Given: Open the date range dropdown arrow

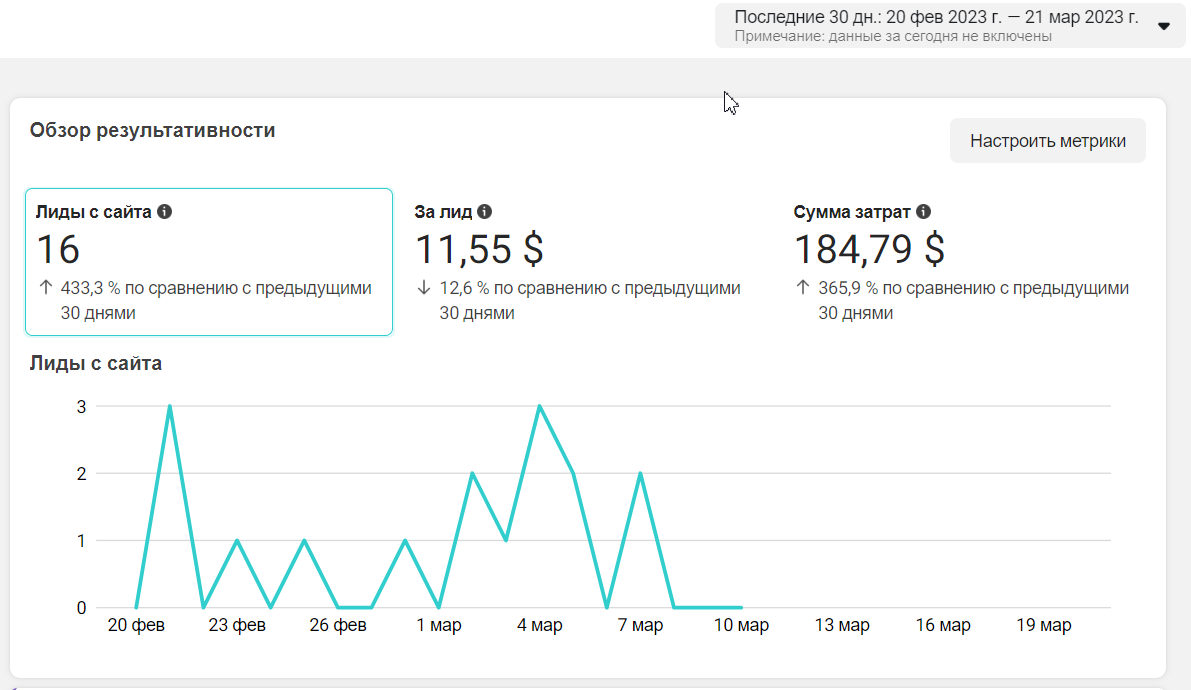Looking at the screenshot, I should pyautogui.click(x=1164, y=26).
